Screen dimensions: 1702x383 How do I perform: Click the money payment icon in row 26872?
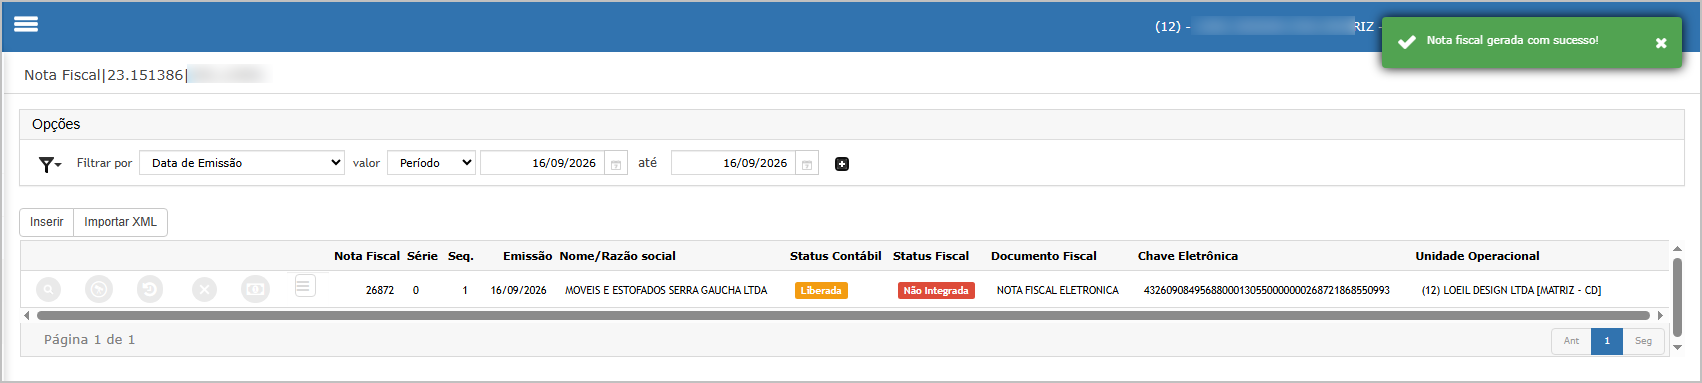(x=255, y=290)
